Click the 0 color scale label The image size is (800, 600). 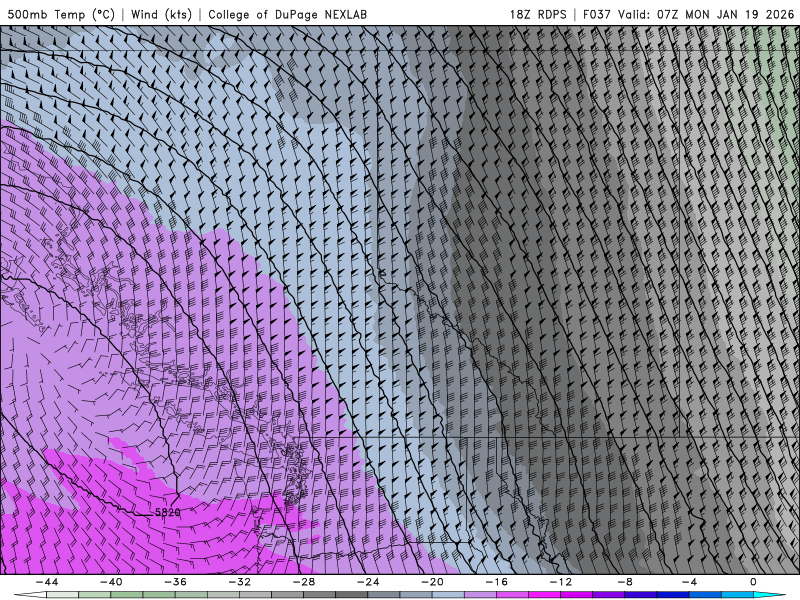click(x=753, y=582)
